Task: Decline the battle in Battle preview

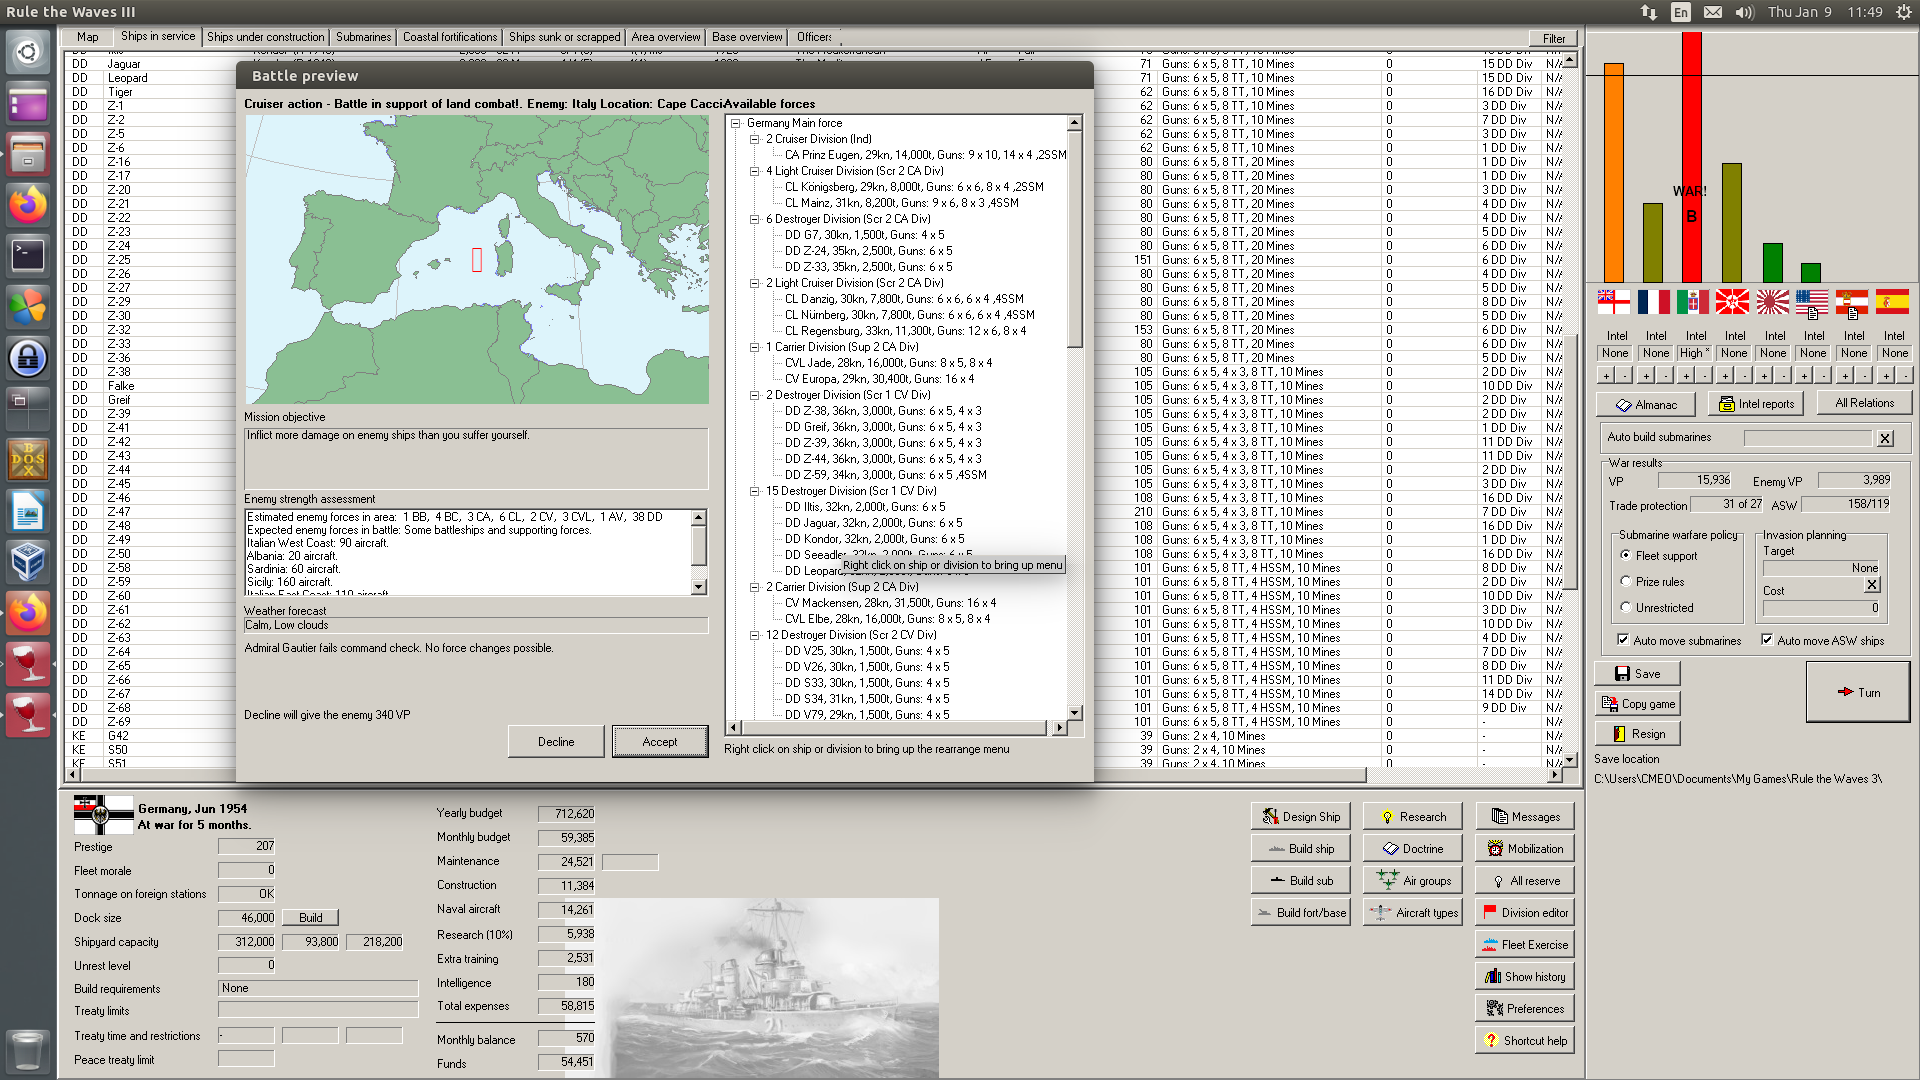Action: pos(556,741)
